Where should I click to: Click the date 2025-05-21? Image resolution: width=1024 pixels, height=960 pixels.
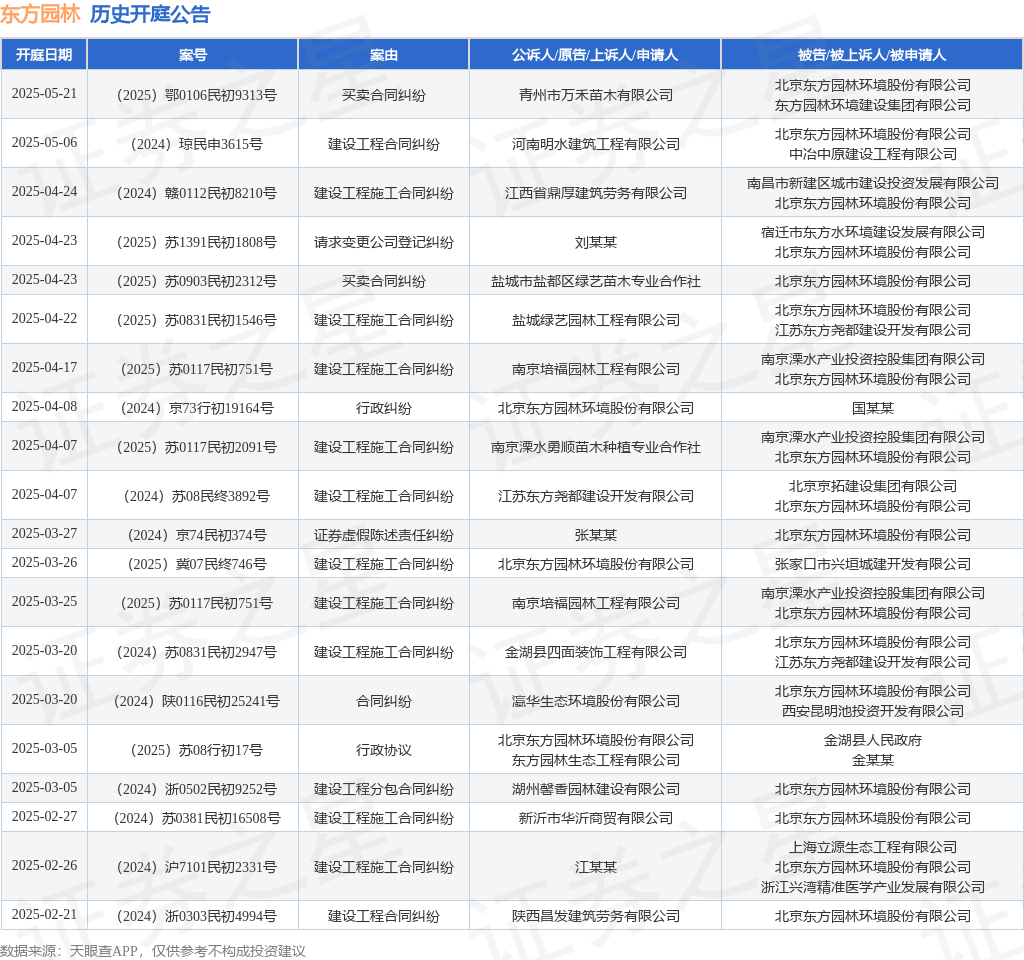tap(44, 93)
